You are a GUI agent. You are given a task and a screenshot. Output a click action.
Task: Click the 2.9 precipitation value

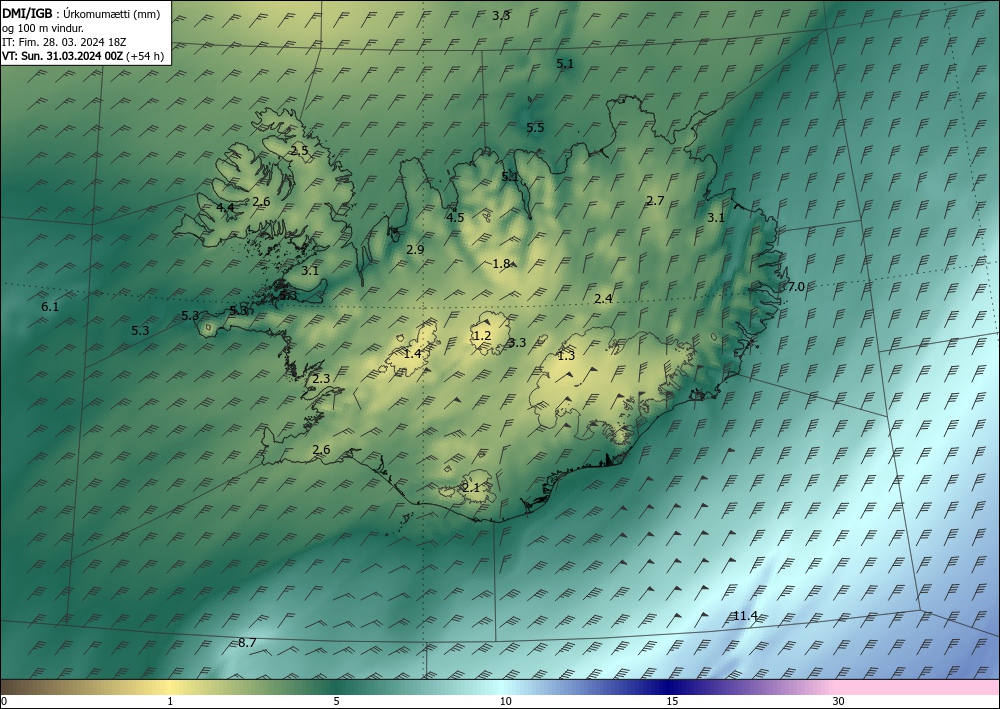point(415,249)
